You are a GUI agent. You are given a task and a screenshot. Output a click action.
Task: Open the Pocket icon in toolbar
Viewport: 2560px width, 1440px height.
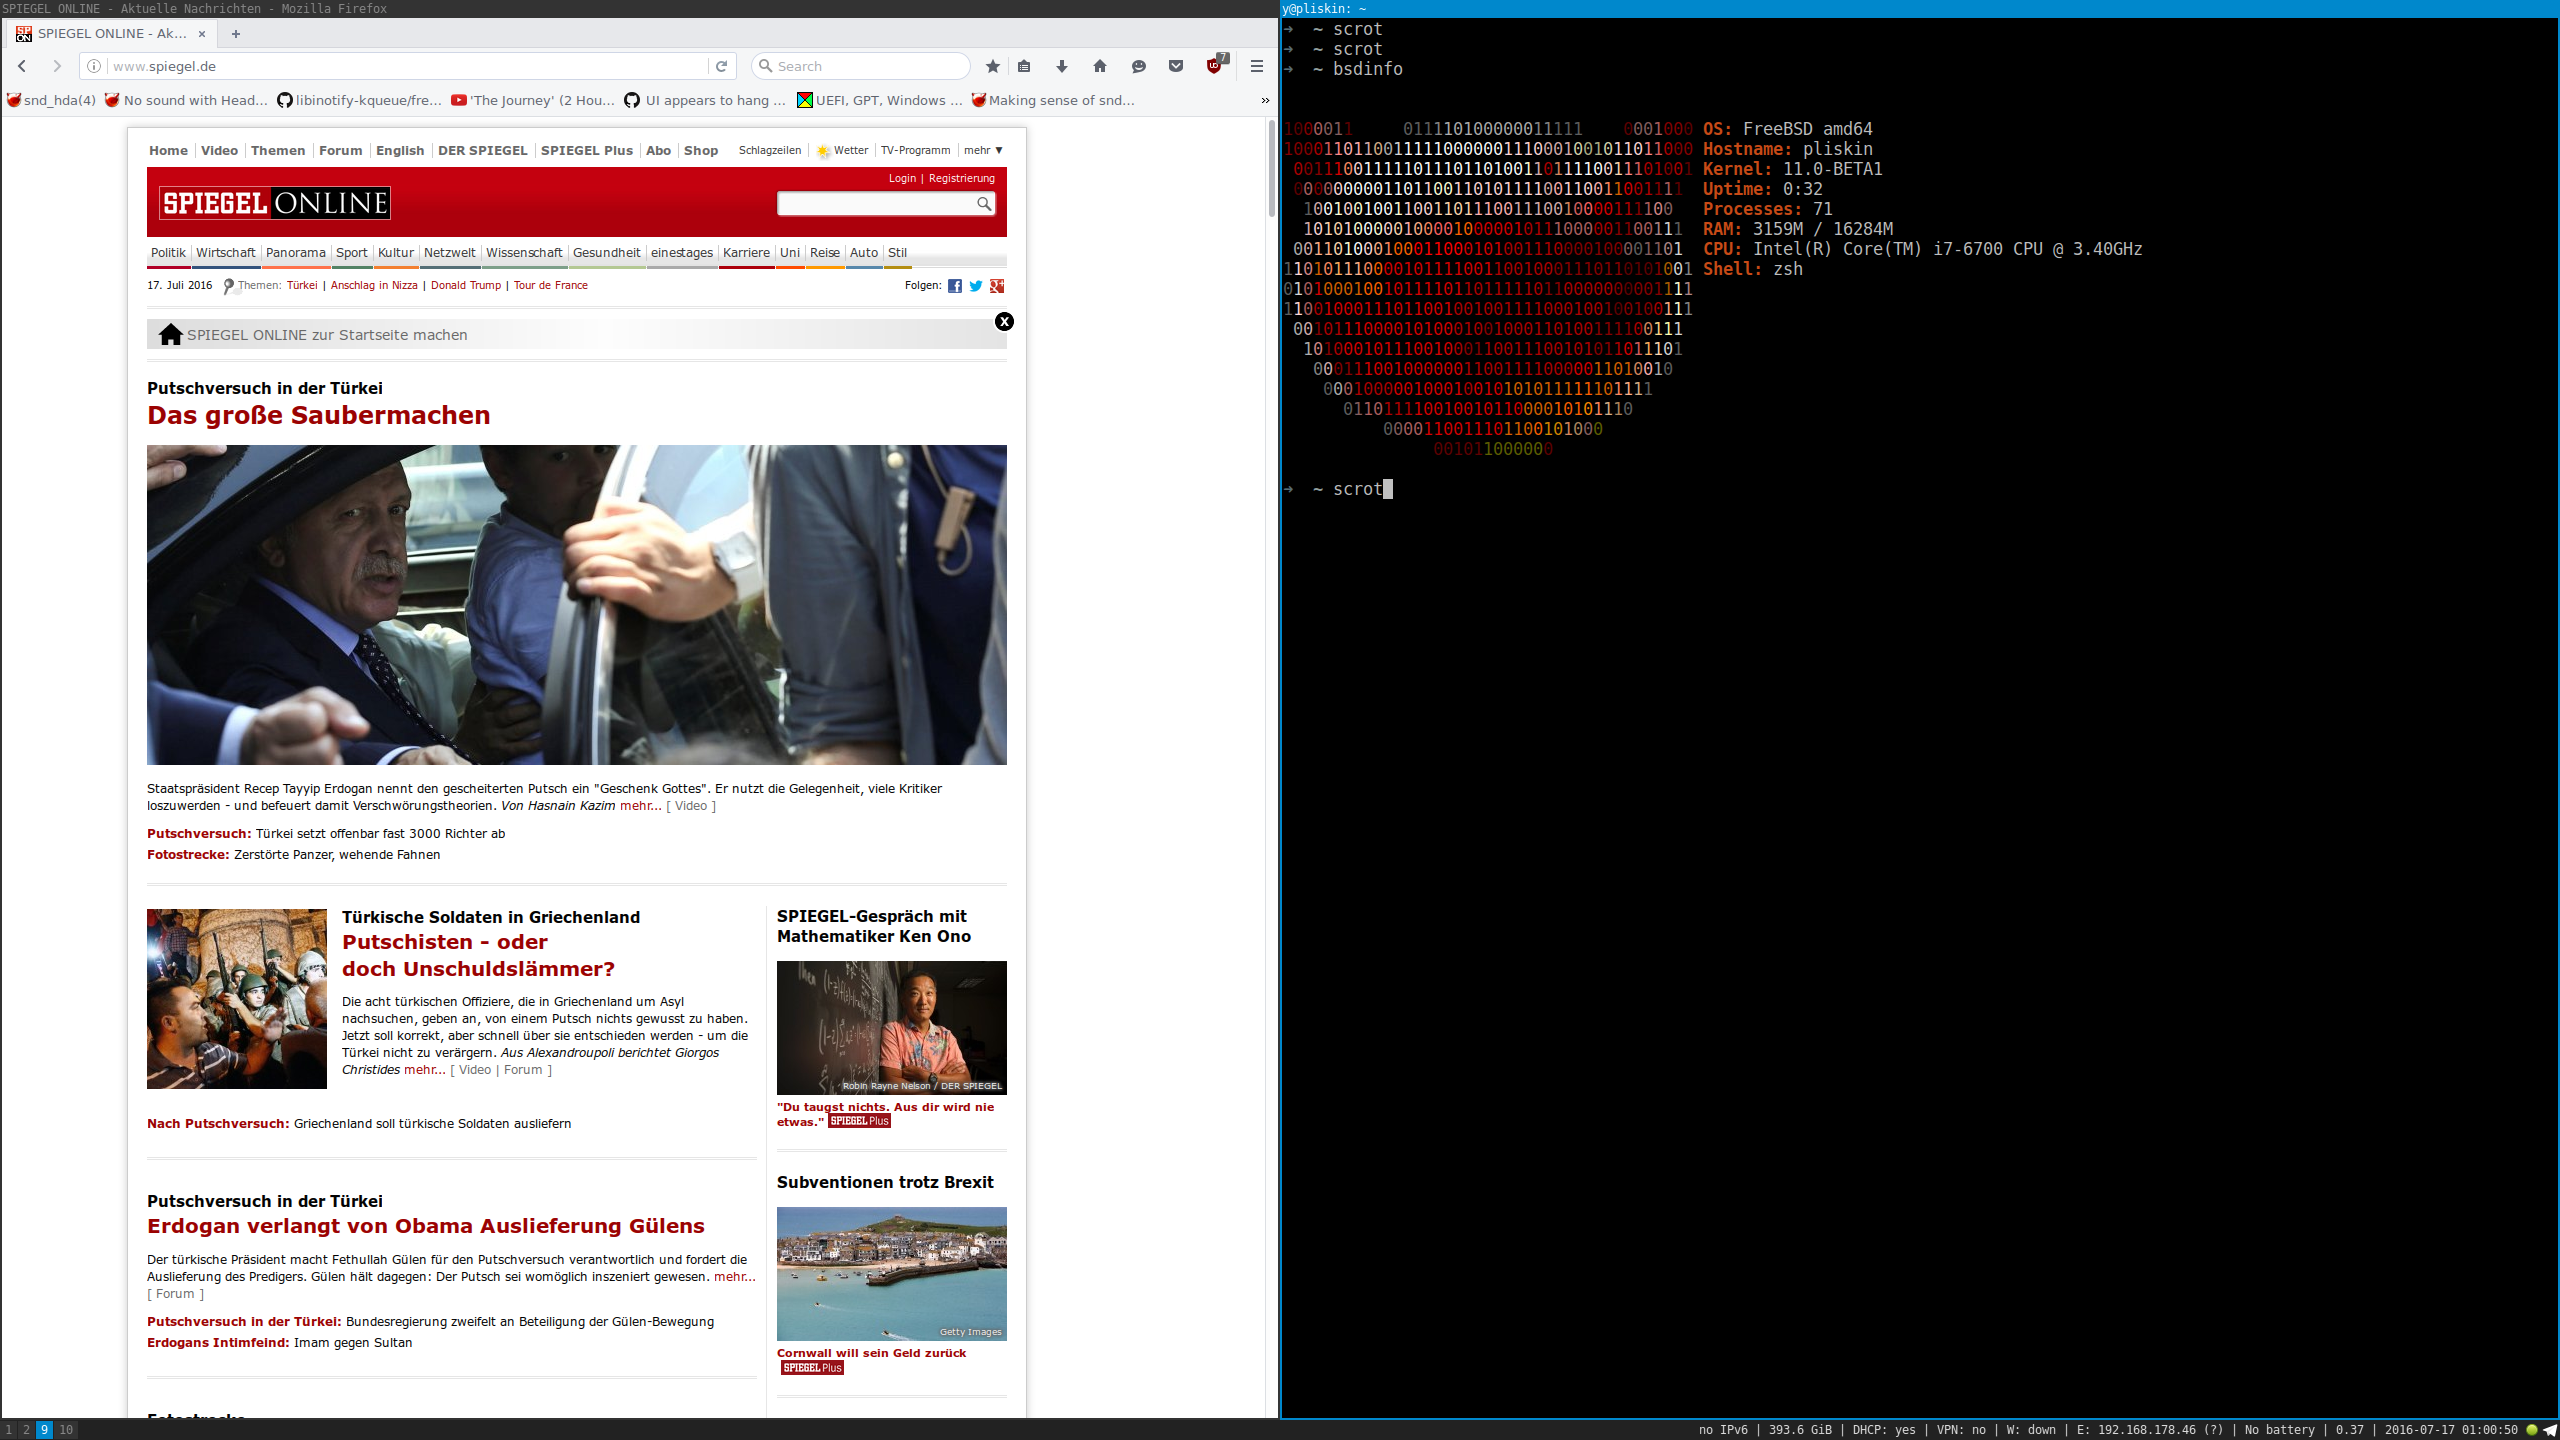point(1176,66)
